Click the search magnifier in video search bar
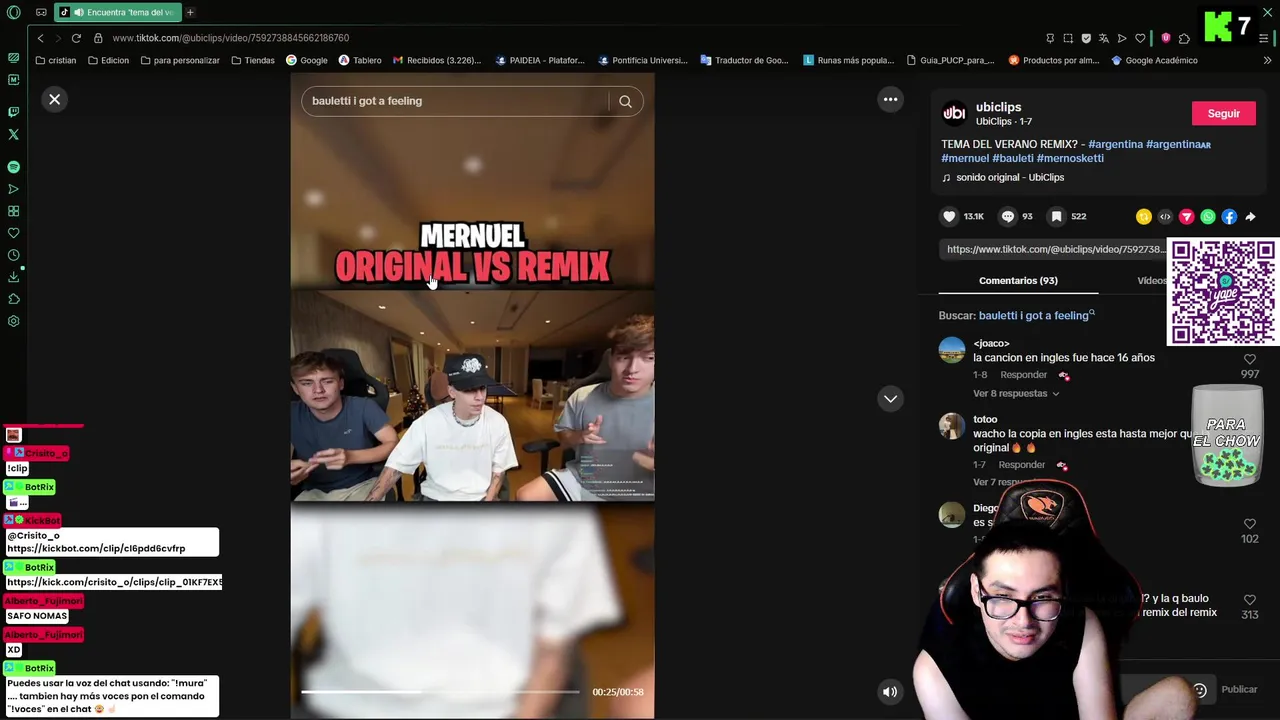 (x=625, y=101)
